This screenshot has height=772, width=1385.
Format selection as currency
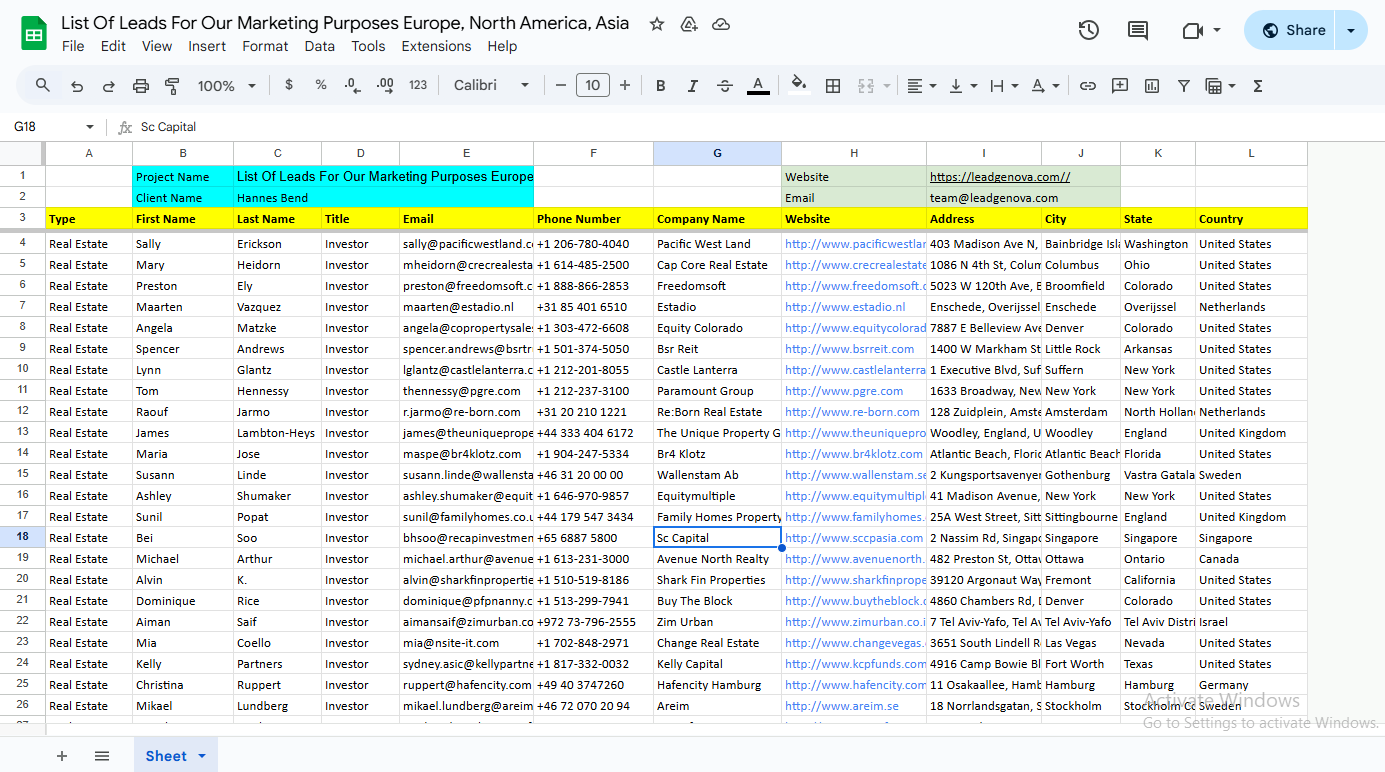tap(289, 86)
